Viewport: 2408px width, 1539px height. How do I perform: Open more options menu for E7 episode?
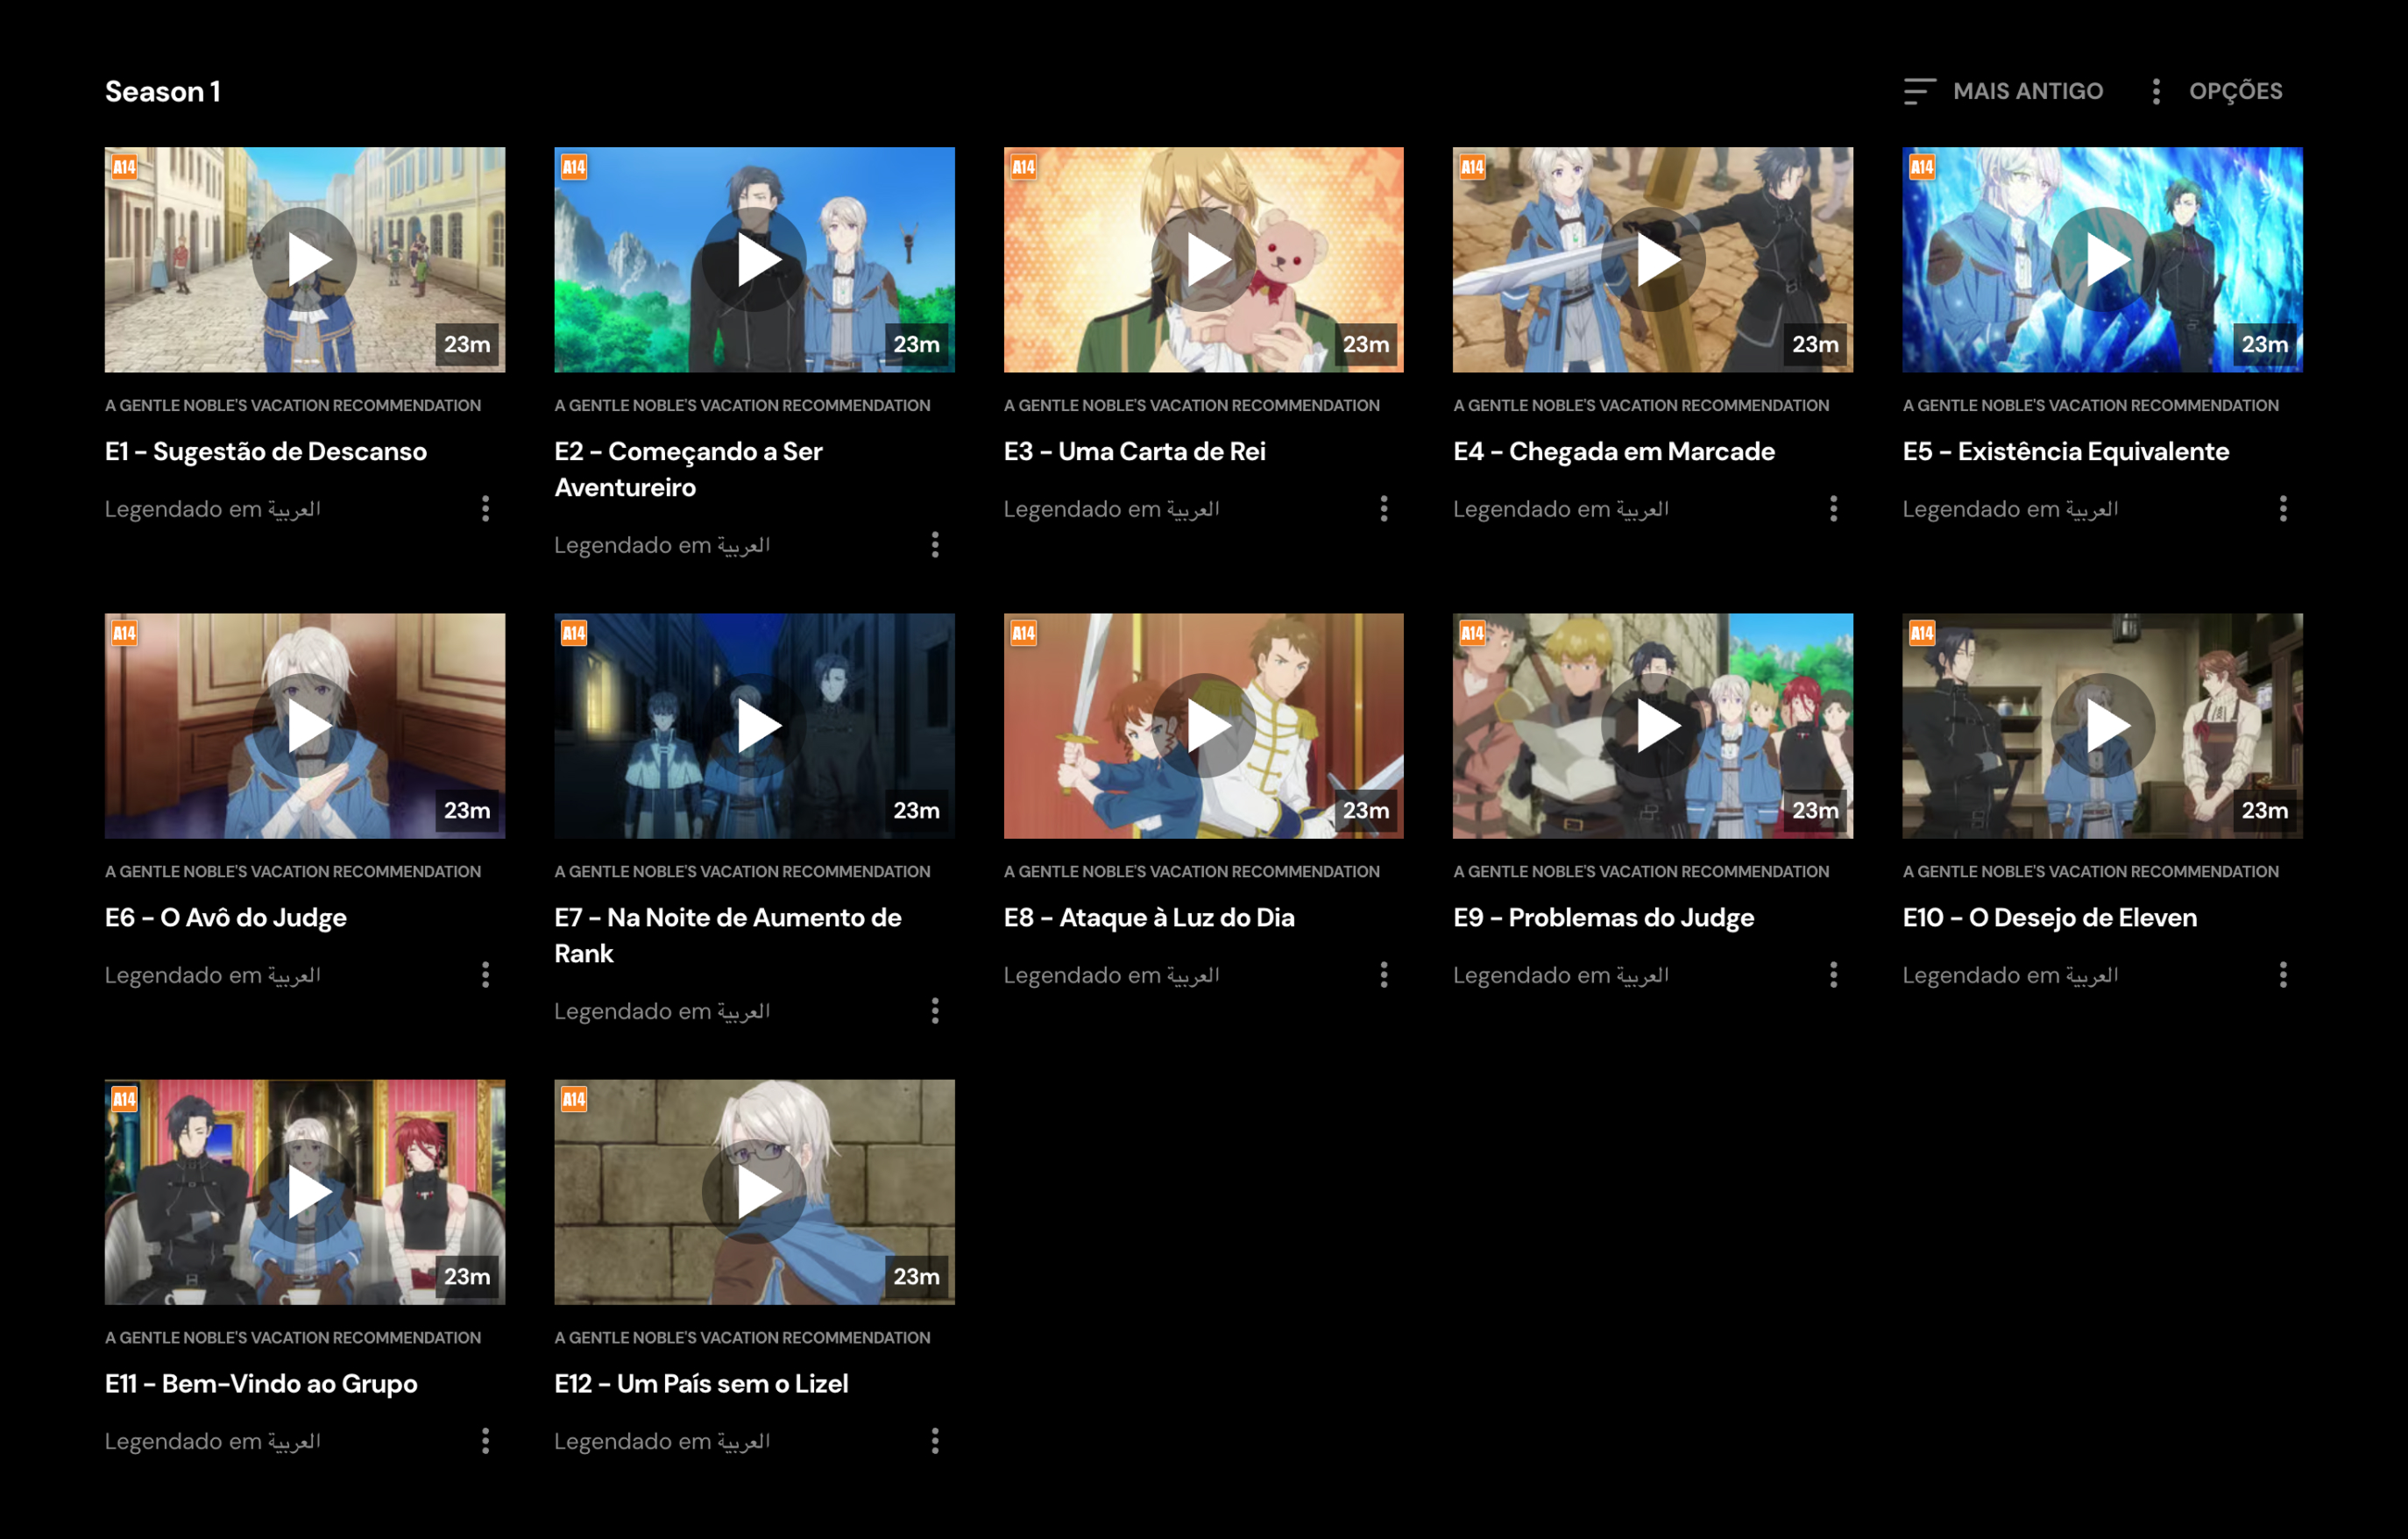click(935, 1011)
